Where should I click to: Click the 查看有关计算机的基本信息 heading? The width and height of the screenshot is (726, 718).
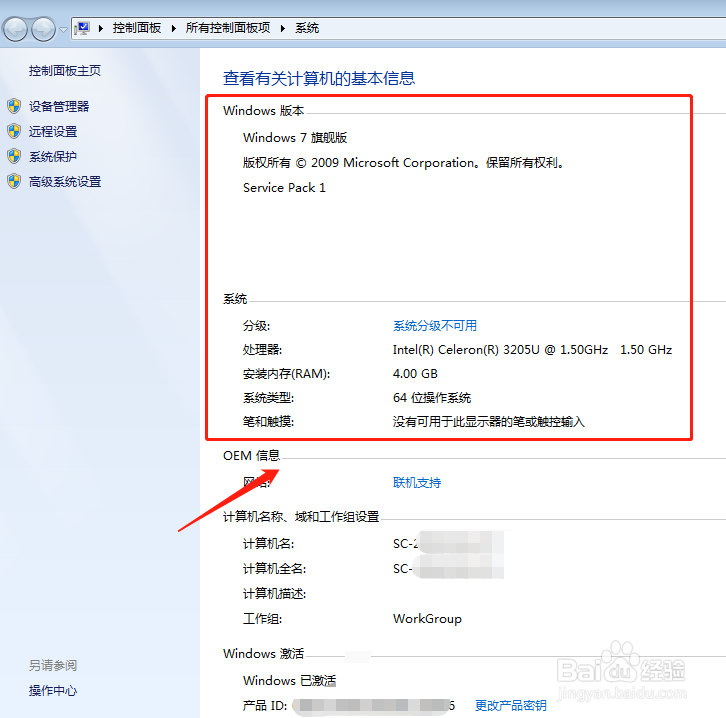pyautogui.click(x=319, y=78)
